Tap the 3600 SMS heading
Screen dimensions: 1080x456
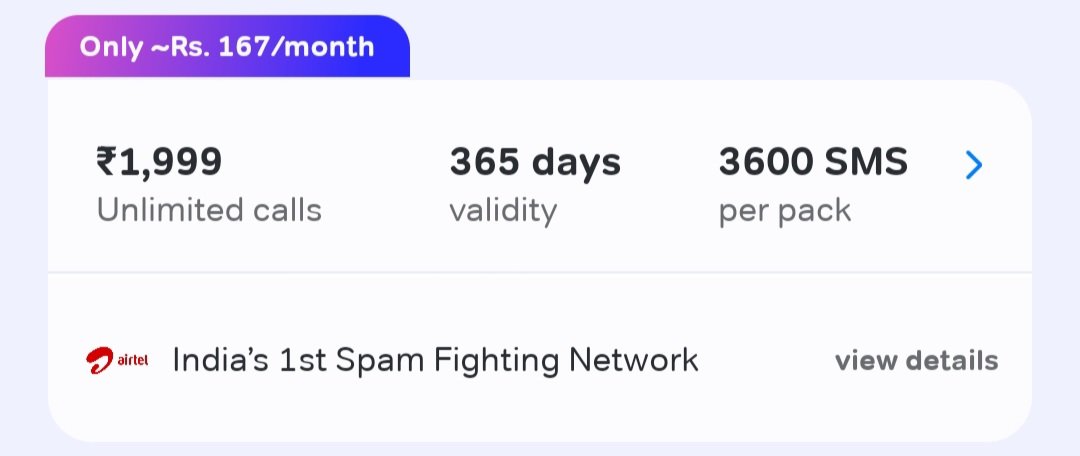[813, 161]
